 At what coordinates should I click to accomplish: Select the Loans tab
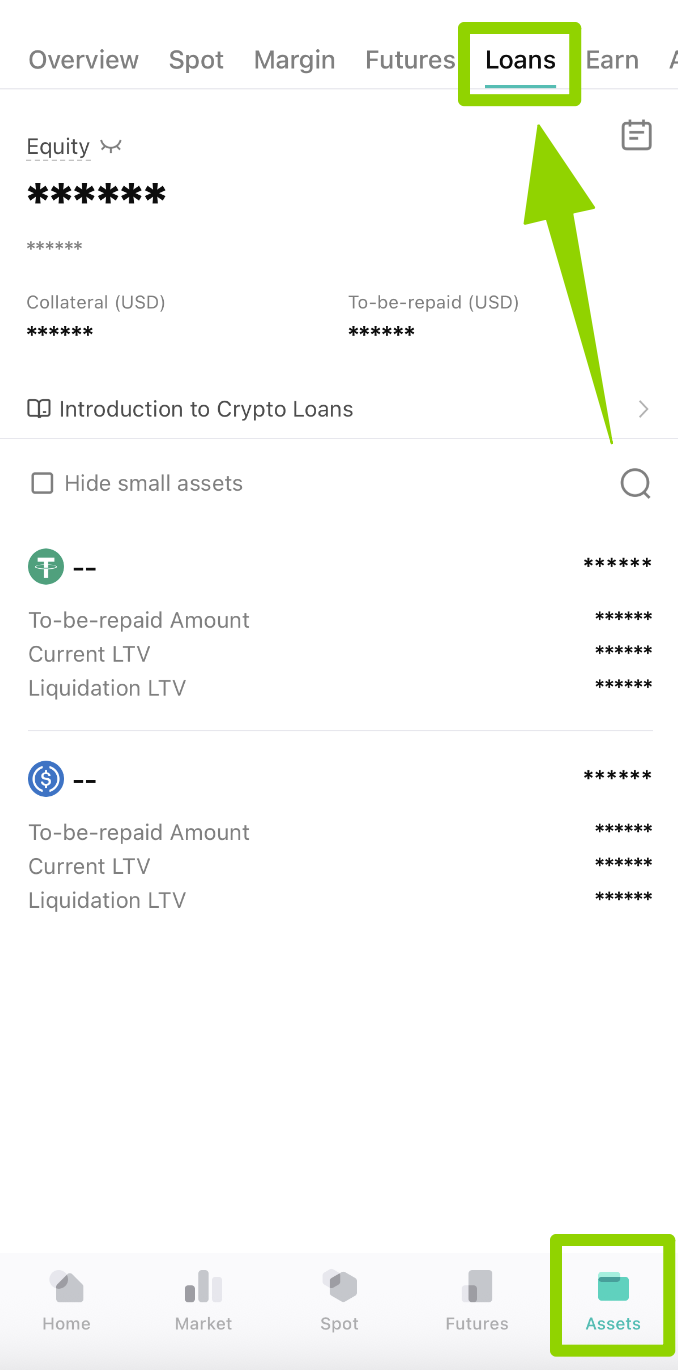(x=520, y=60)
